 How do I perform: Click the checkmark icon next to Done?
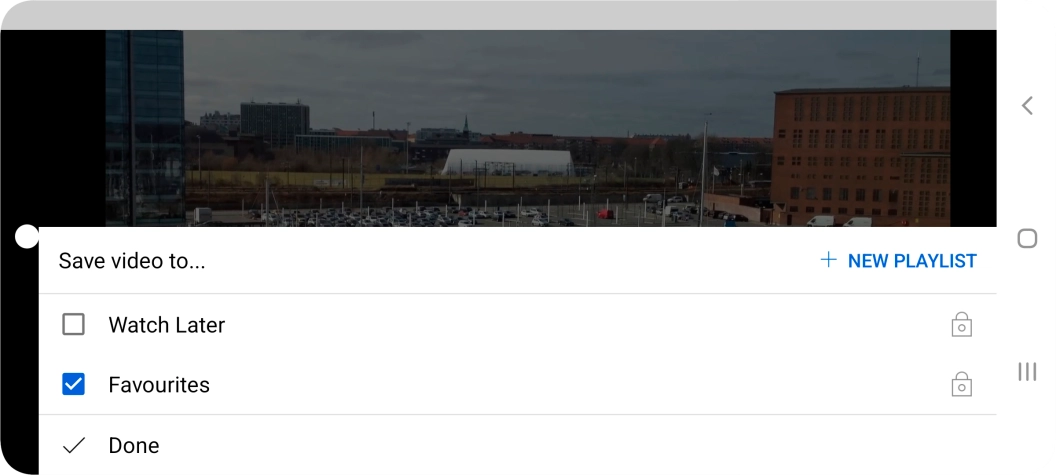click(73, 445)
